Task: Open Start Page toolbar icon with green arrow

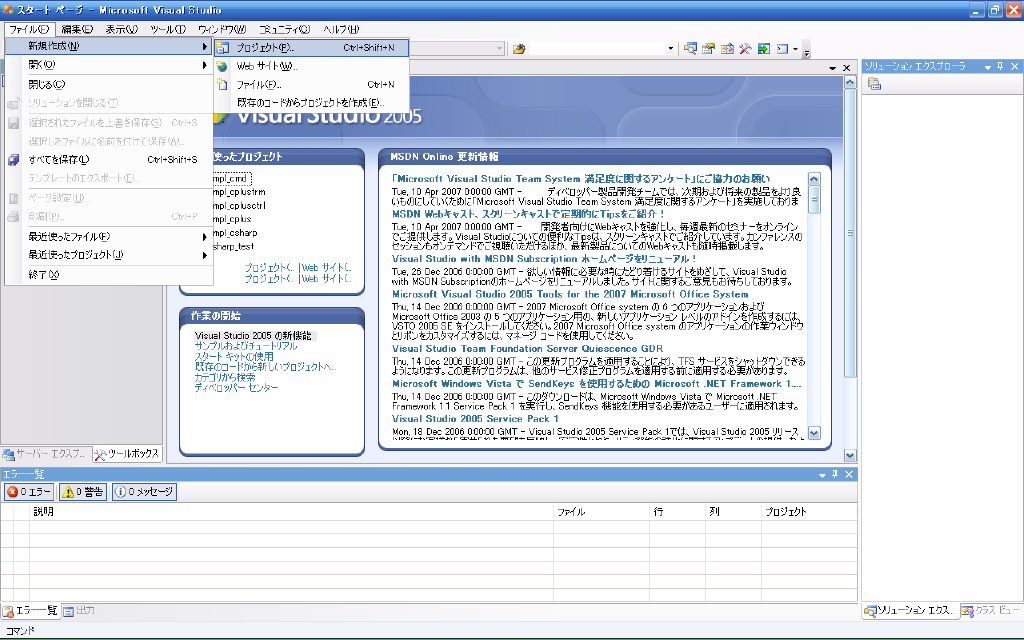Action: click(763, 49)
